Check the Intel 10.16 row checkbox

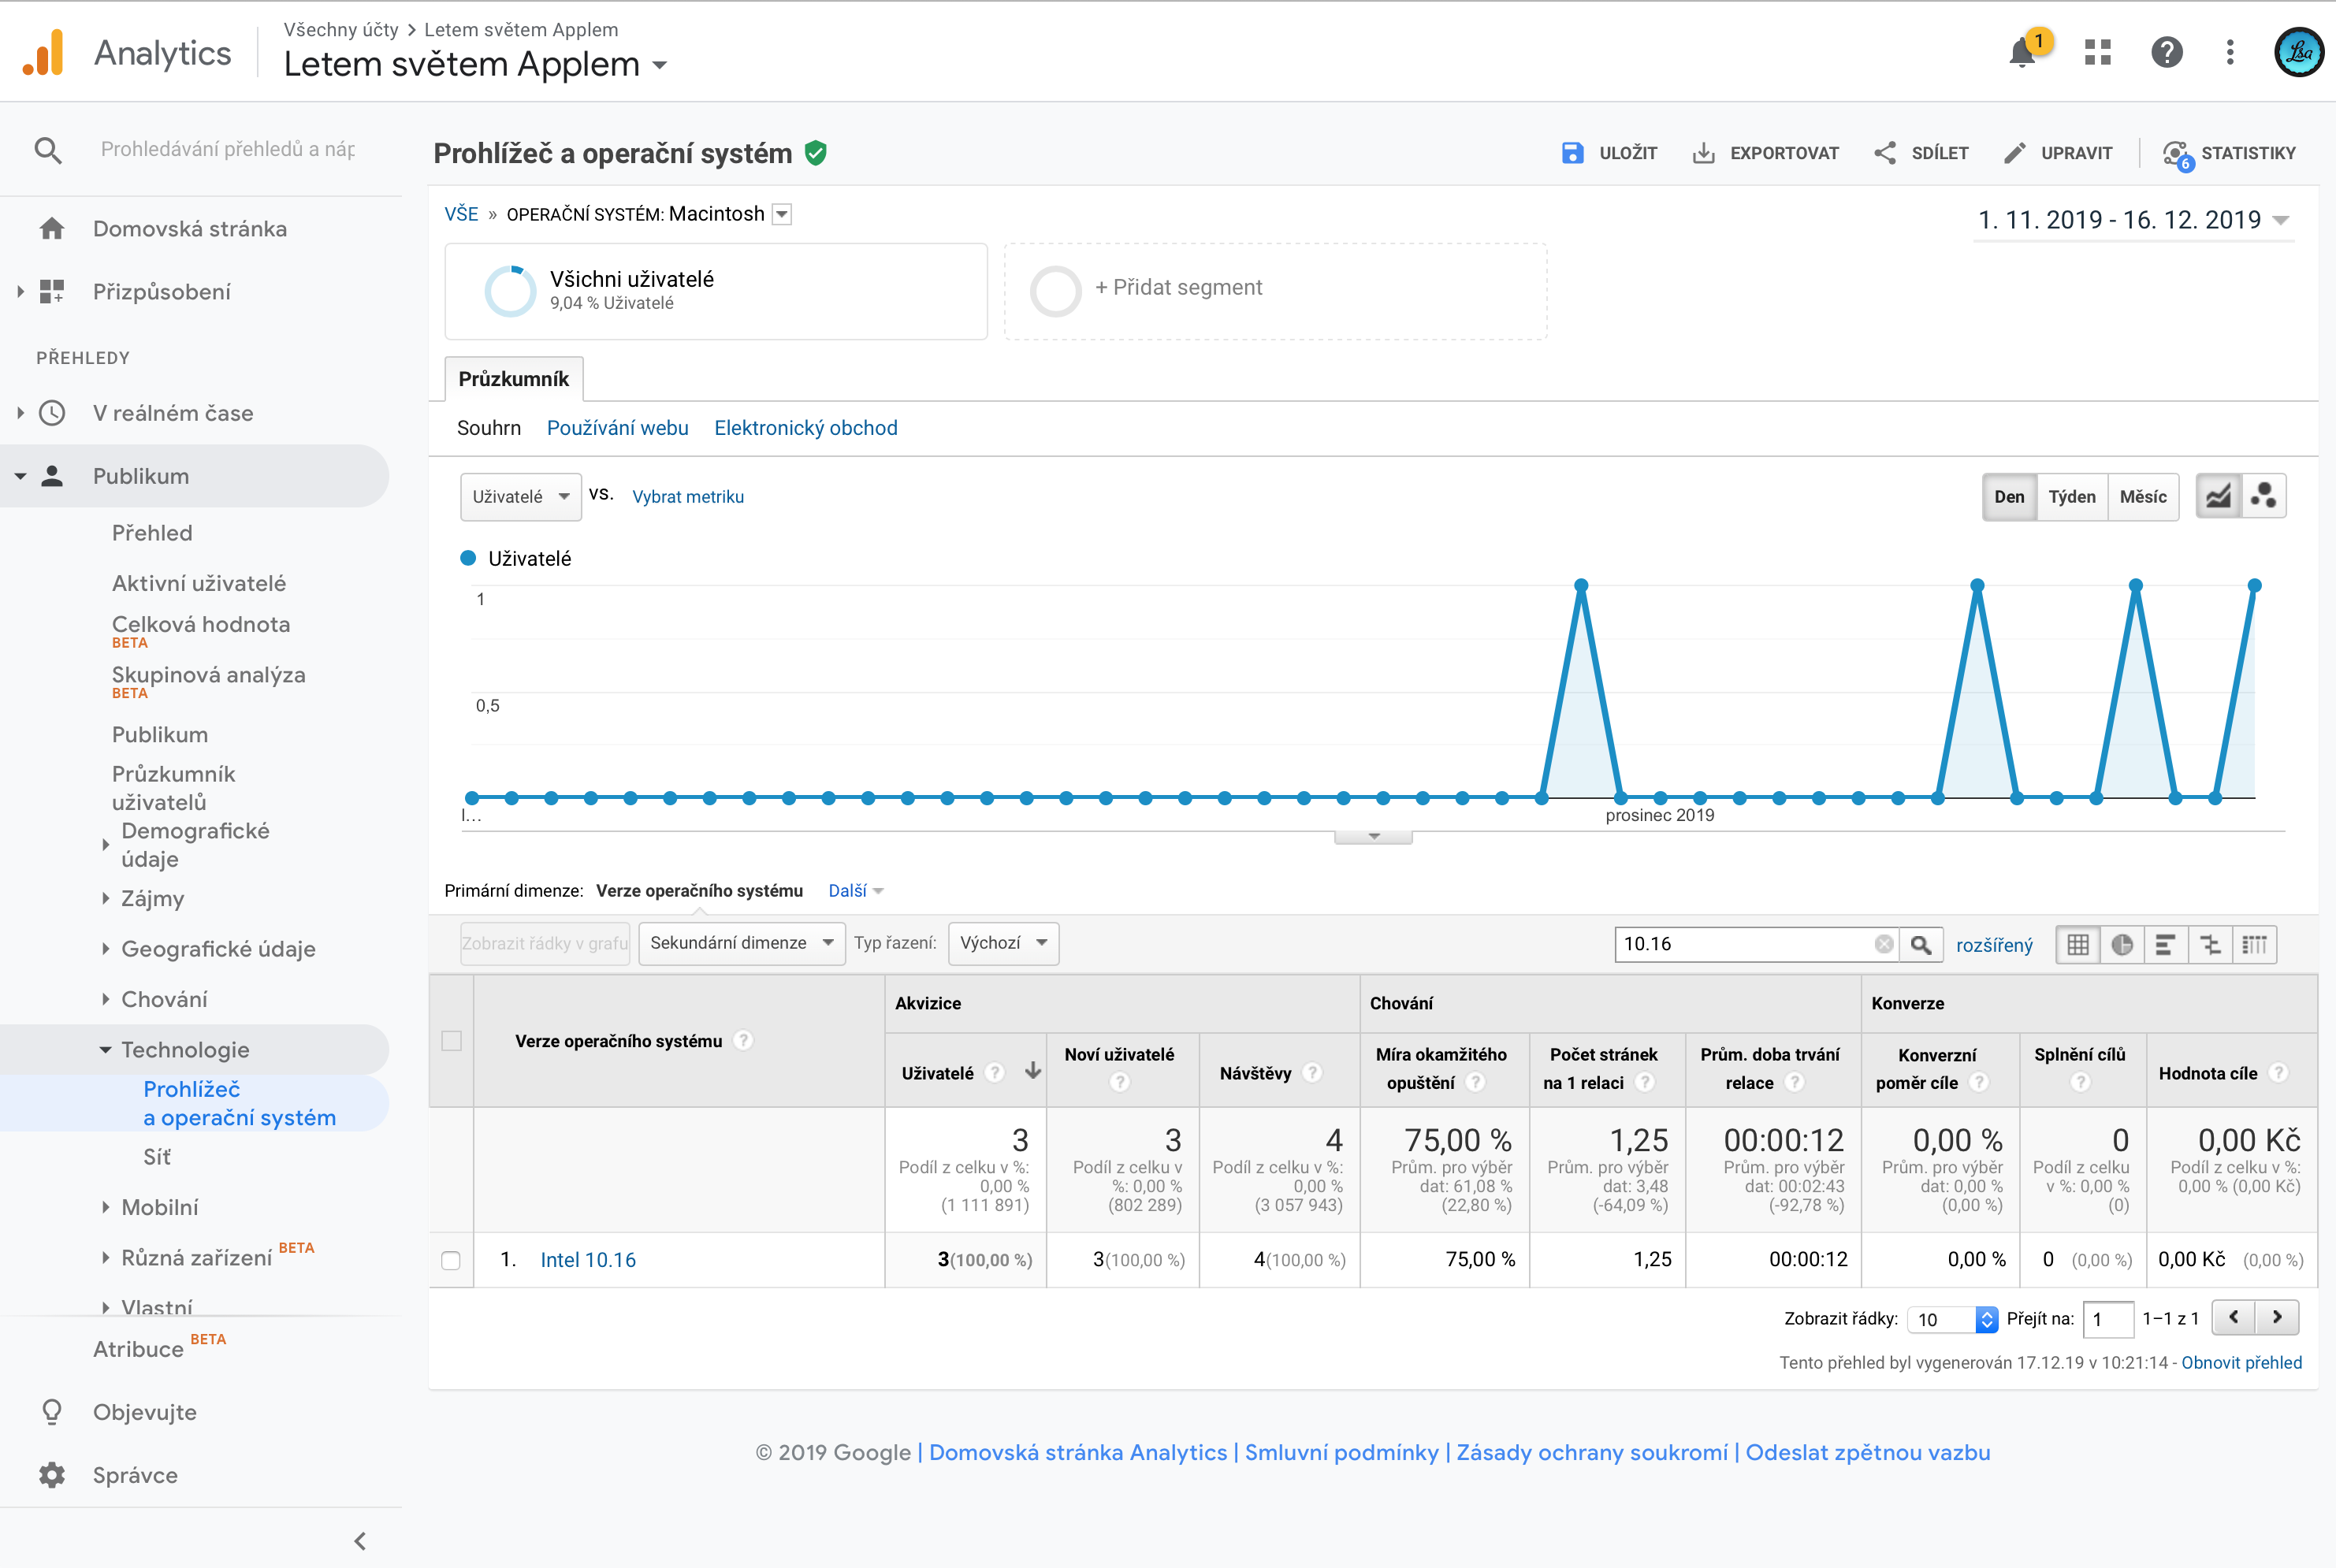coord(451,1260)
